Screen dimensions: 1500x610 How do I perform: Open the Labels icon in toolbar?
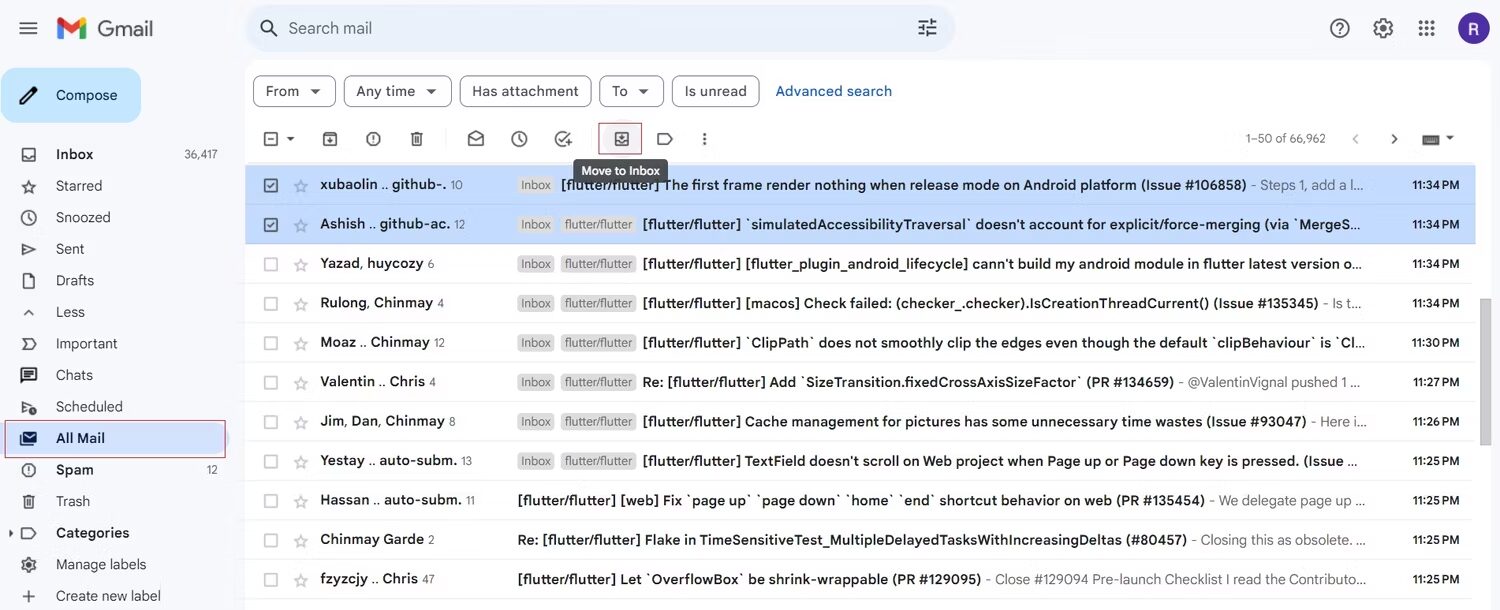pos(664,139)
